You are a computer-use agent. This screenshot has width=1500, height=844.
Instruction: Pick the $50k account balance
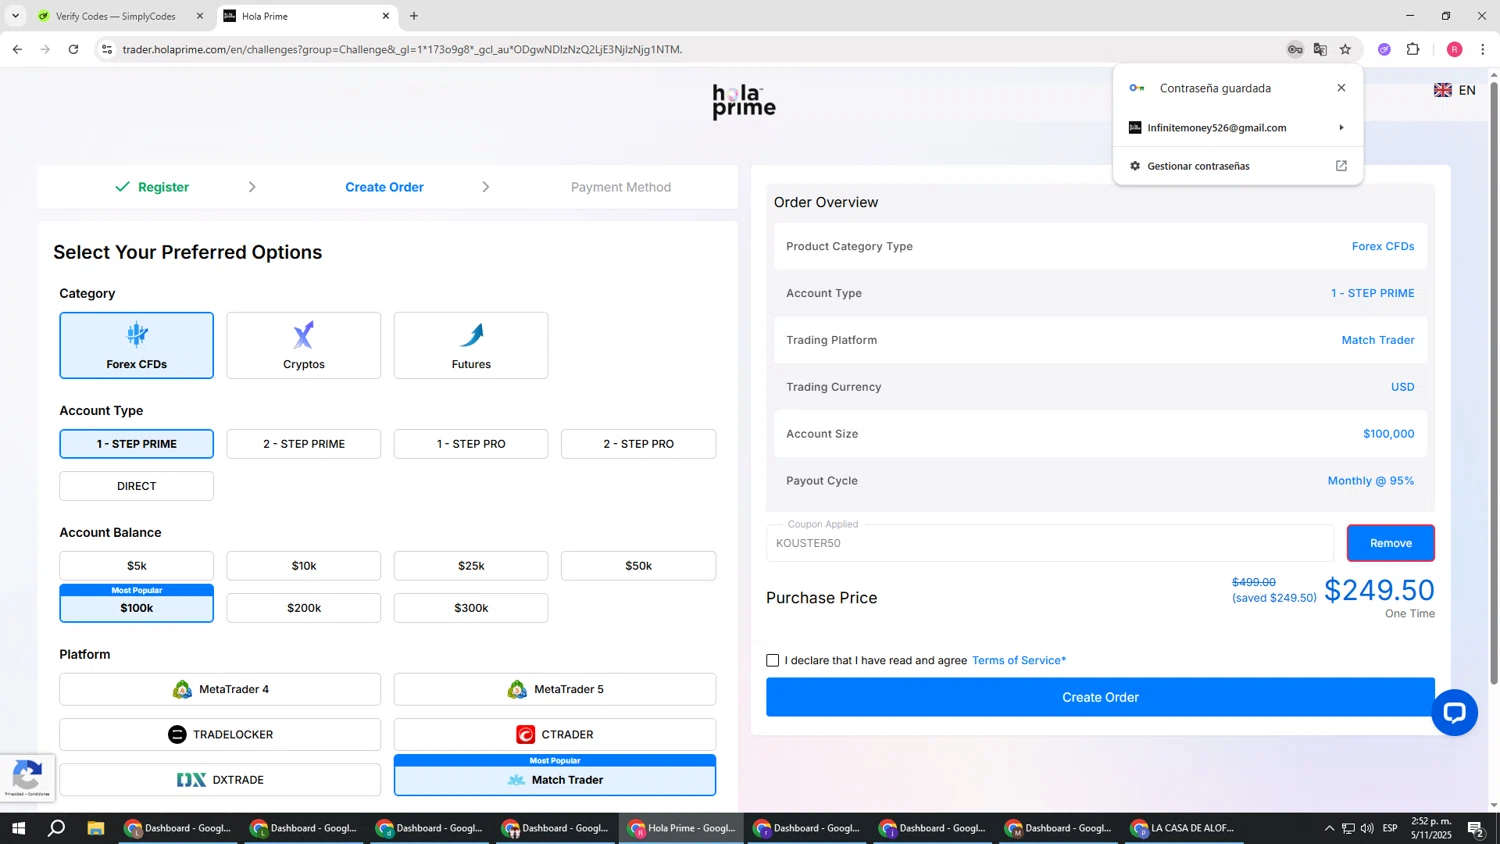638,566
